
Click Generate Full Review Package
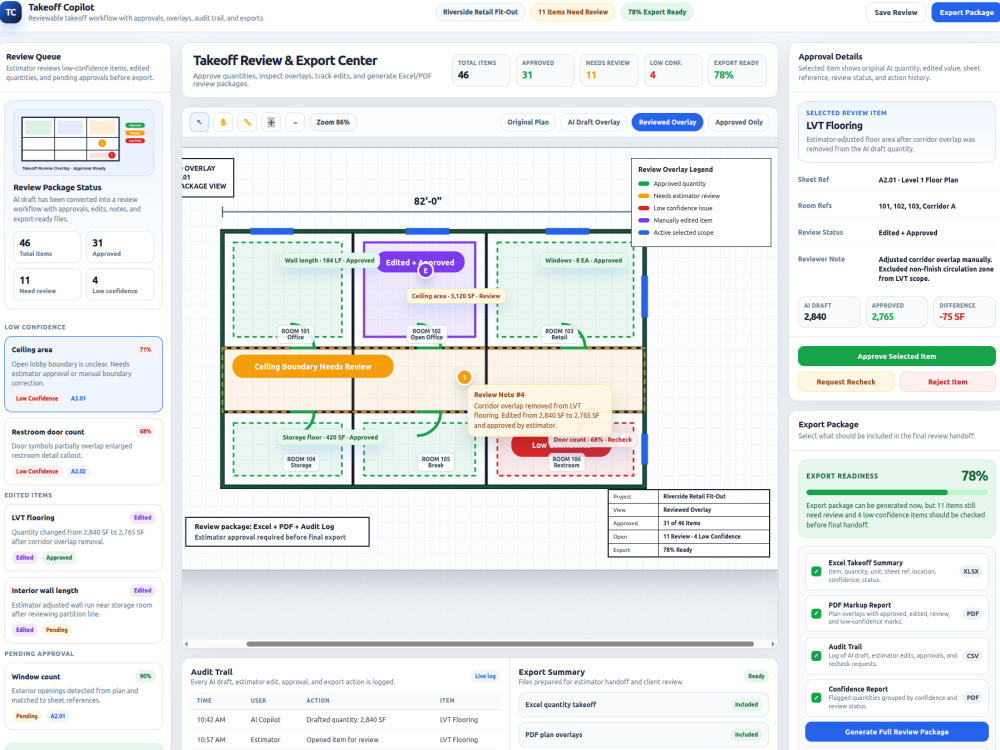pyautogui.click(x=896, y=732)
